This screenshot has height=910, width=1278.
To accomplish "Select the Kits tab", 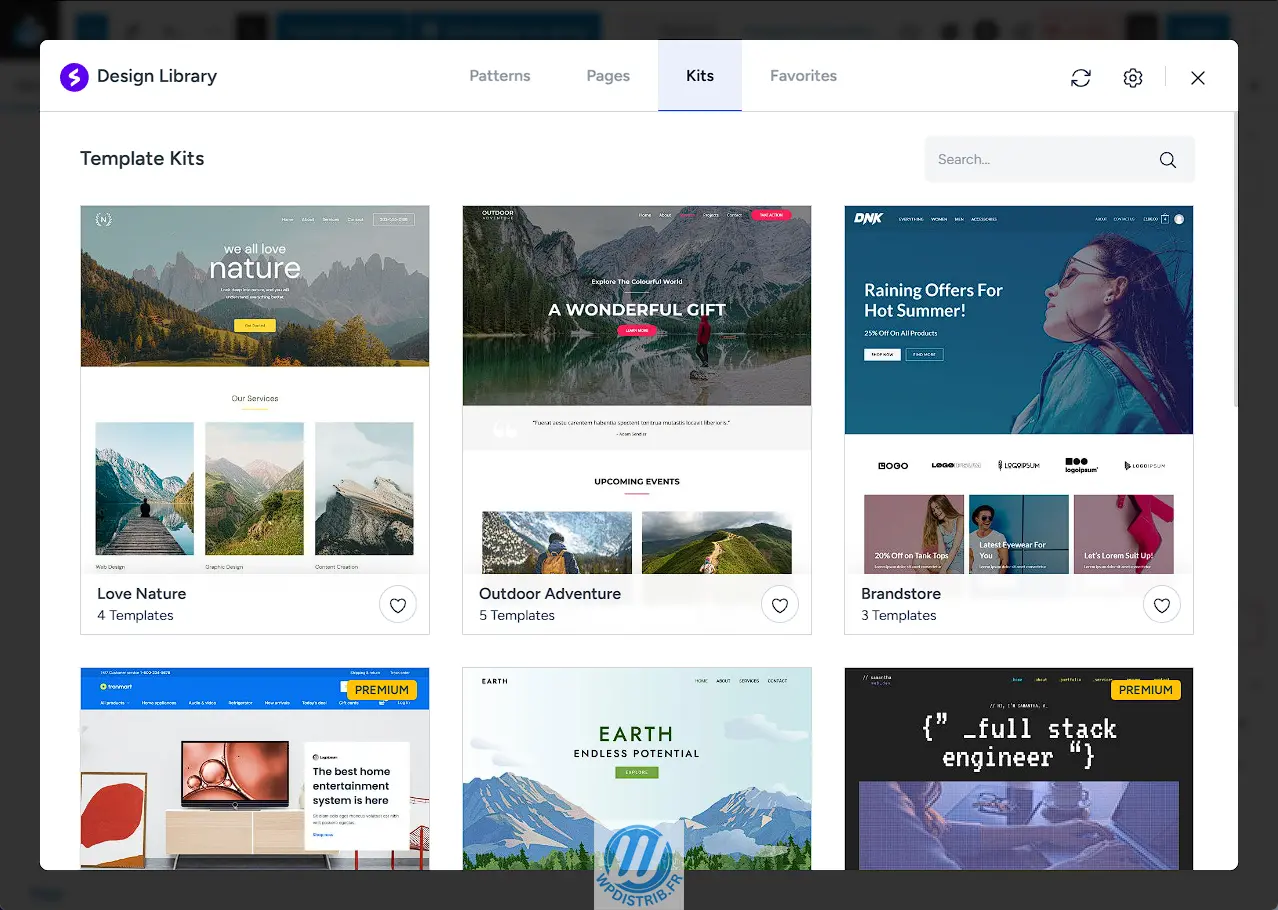I will click(x=700, y=76).
